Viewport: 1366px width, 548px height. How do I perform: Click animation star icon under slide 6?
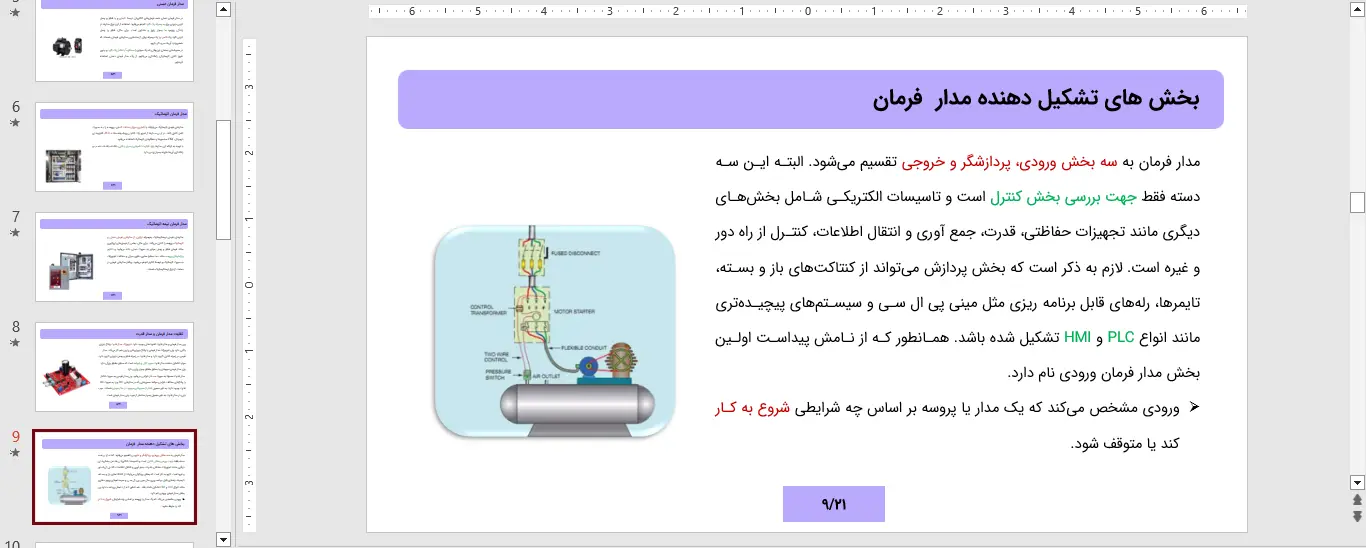pos(15,123)
